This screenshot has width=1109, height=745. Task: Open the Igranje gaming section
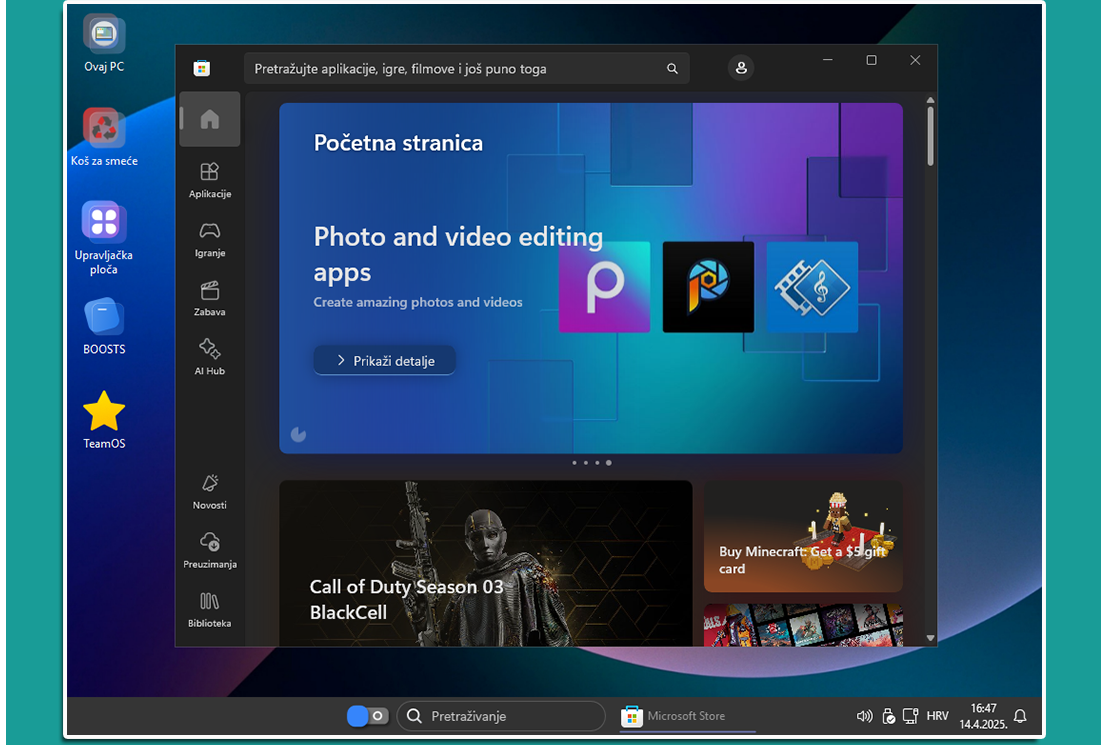[210, 238]
